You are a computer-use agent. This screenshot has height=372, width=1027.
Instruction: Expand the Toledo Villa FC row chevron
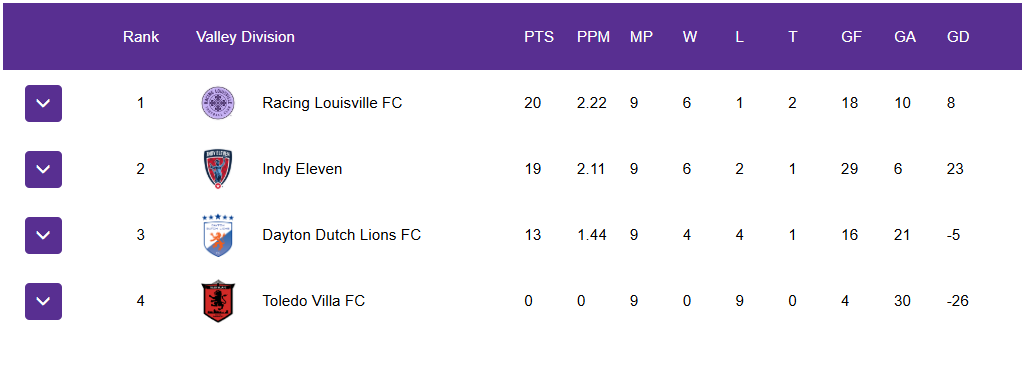click(43, 301)
